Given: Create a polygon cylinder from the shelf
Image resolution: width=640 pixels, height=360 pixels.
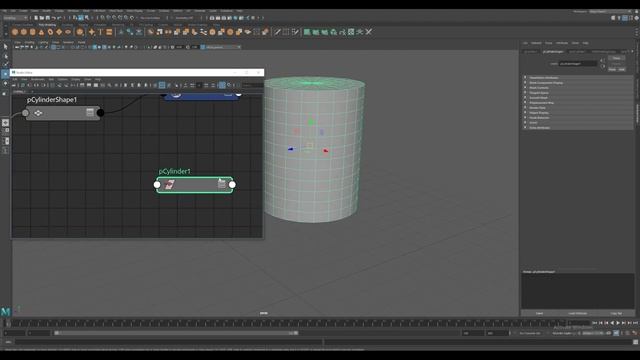Looking at the screenshot, I should tap(33, 32).
